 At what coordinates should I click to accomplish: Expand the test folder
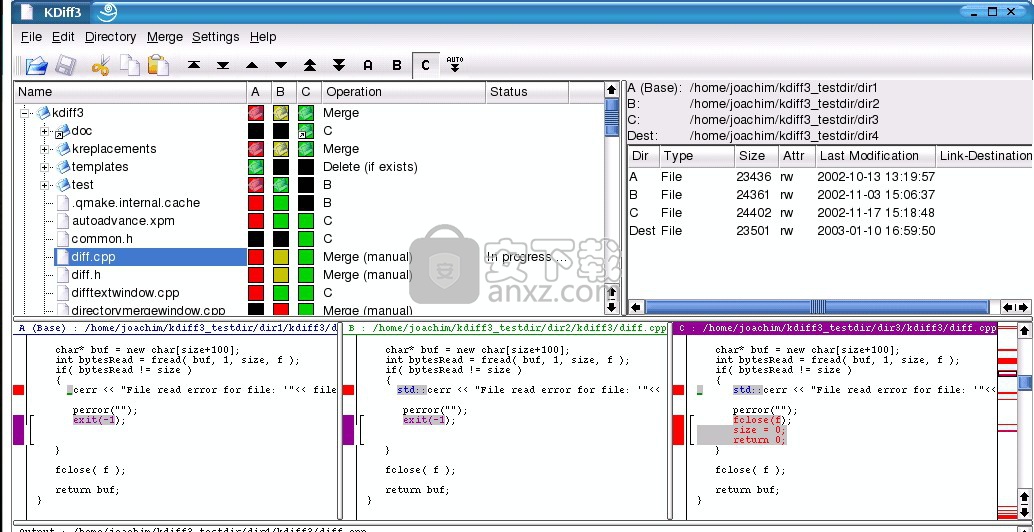coord(45,185)
